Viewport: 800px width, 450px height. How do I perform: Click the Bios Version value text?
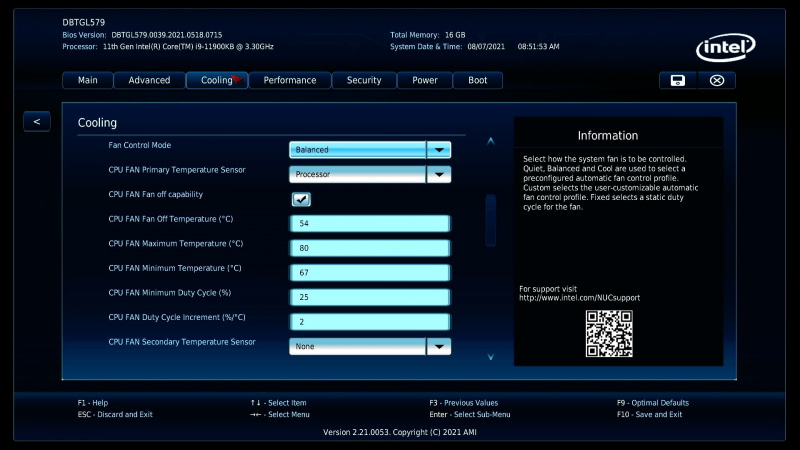pos(167,35)
